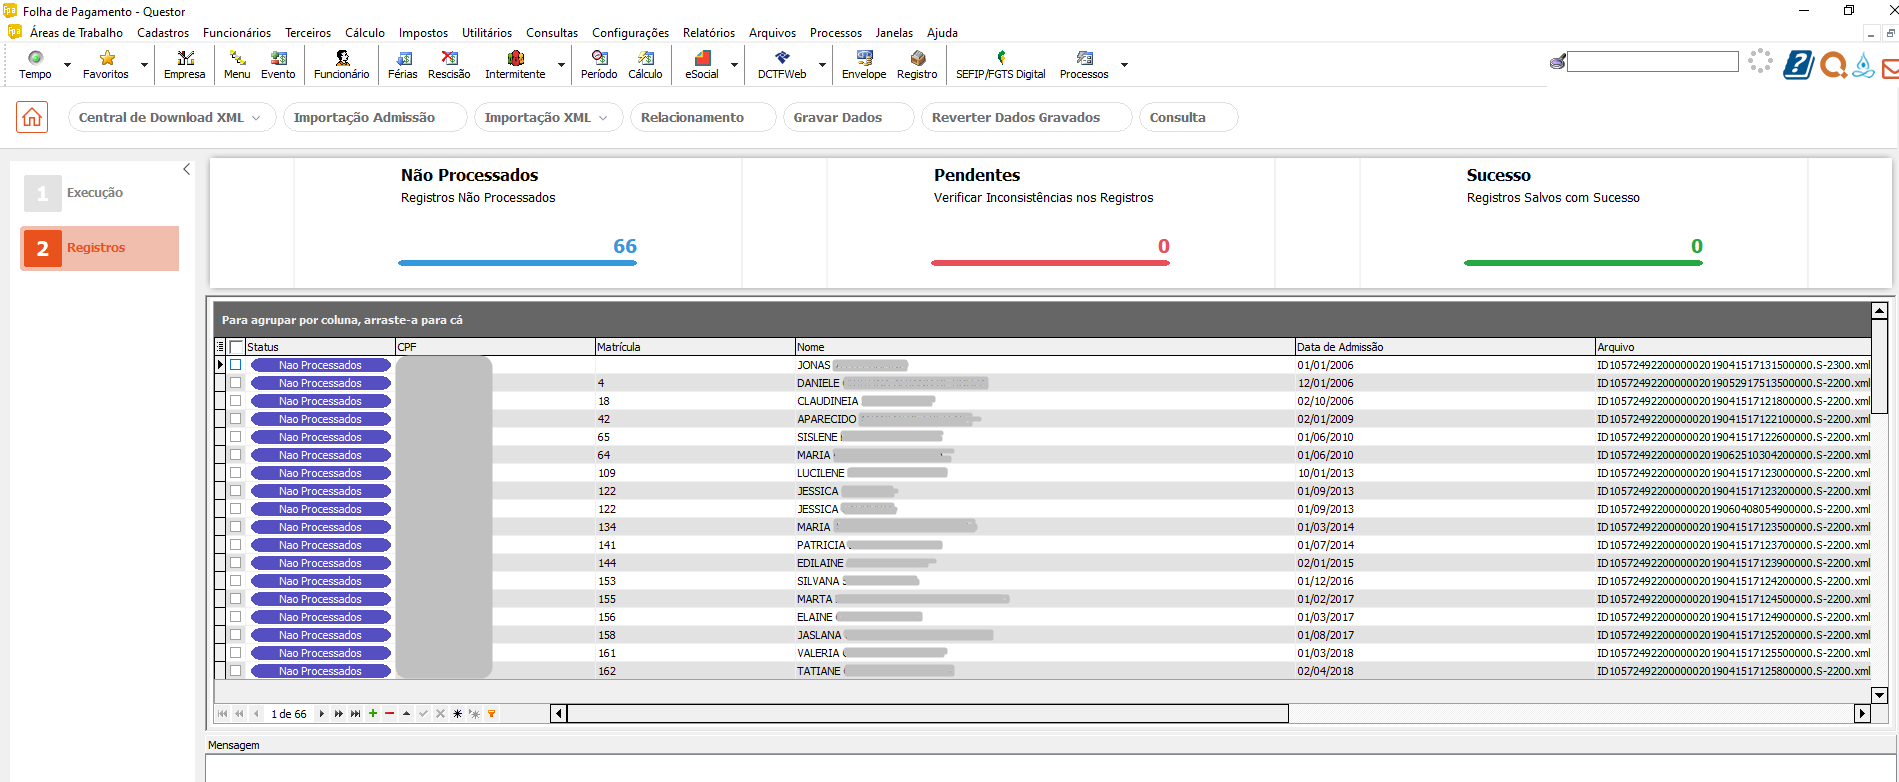
Task: Click the toolbar search input field
Action: click(1652, 62)
